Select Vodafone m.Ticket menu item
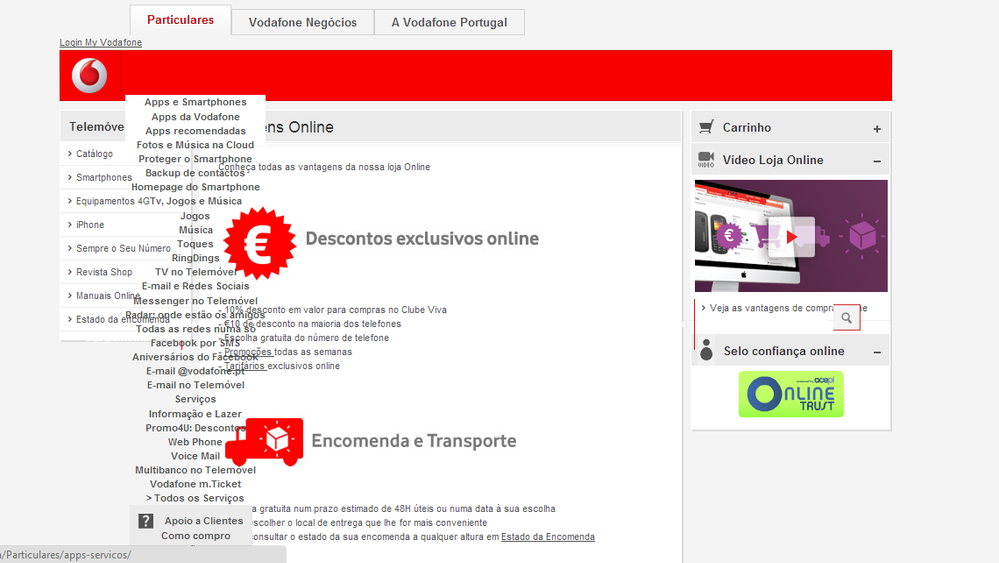Image resolution: width=999 pixels, height=563 pixels. [196, 484]
